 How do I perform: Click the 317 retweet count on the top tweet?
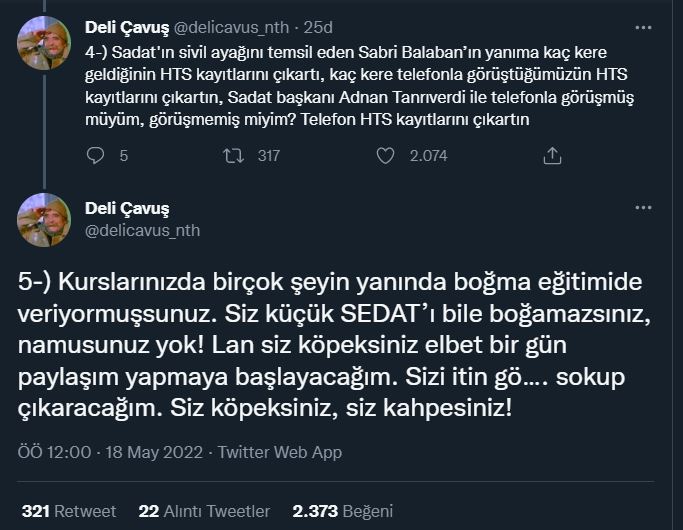click(267, 155)
